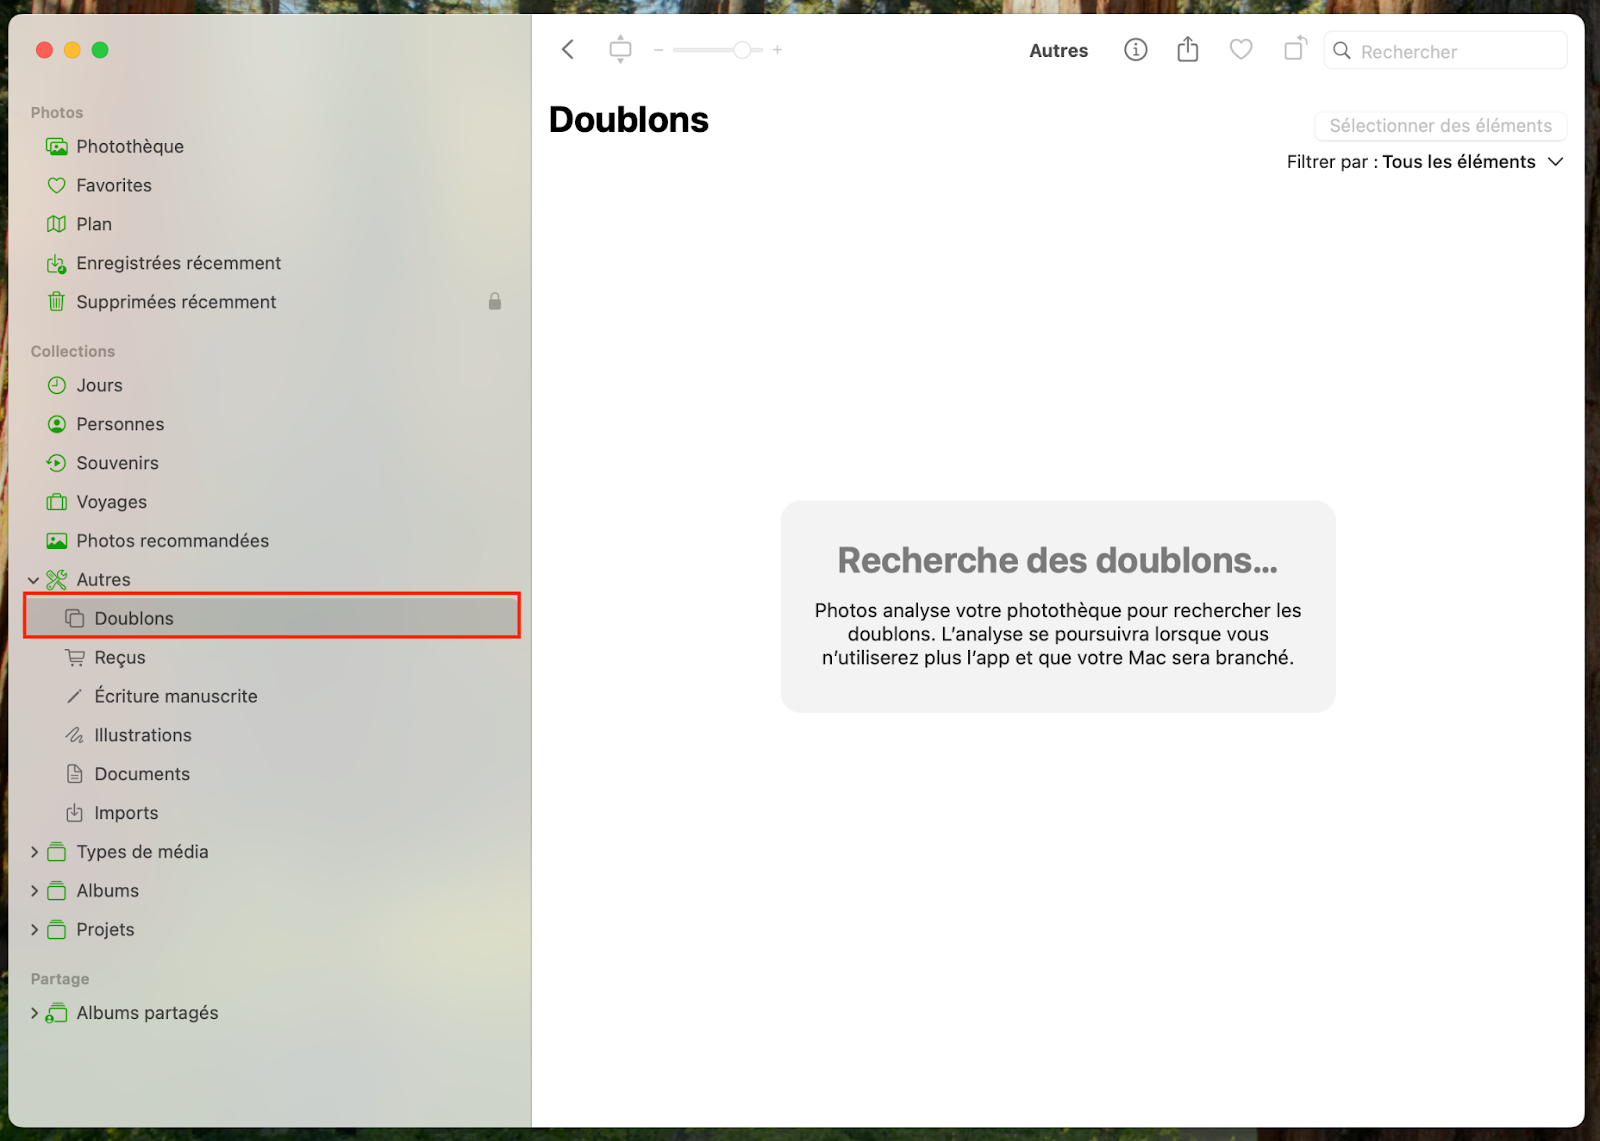1600x1141 pixels.
Task: Select Personnes in Collections
Action: click(x=120, y=424)
